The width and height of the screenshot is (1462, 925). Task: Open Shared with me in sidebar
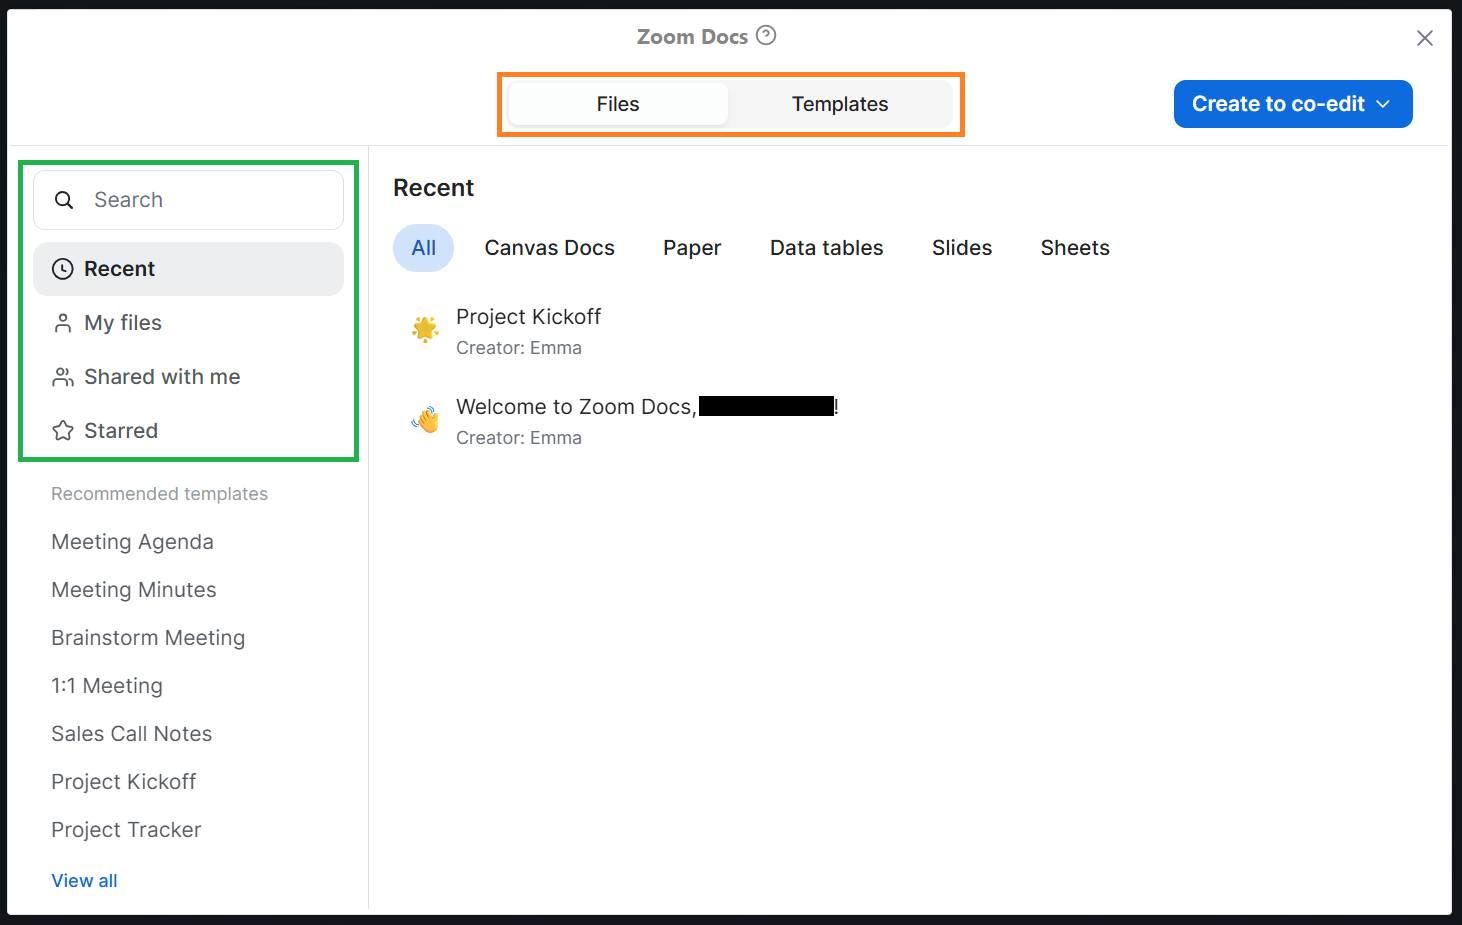pos(189,377)
